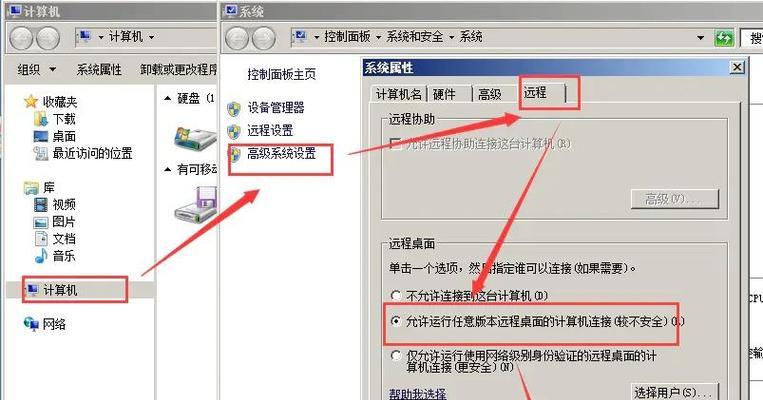763x400 pixels.
Task: Open Device Manager shield link
Action: (x=275, y=108)
